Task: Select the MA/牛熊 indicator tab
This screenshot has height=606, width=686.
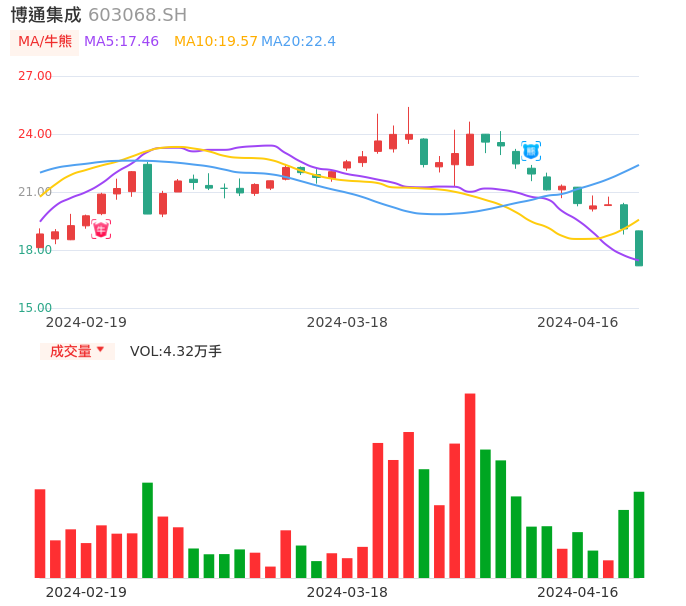Action: (45, 42)
